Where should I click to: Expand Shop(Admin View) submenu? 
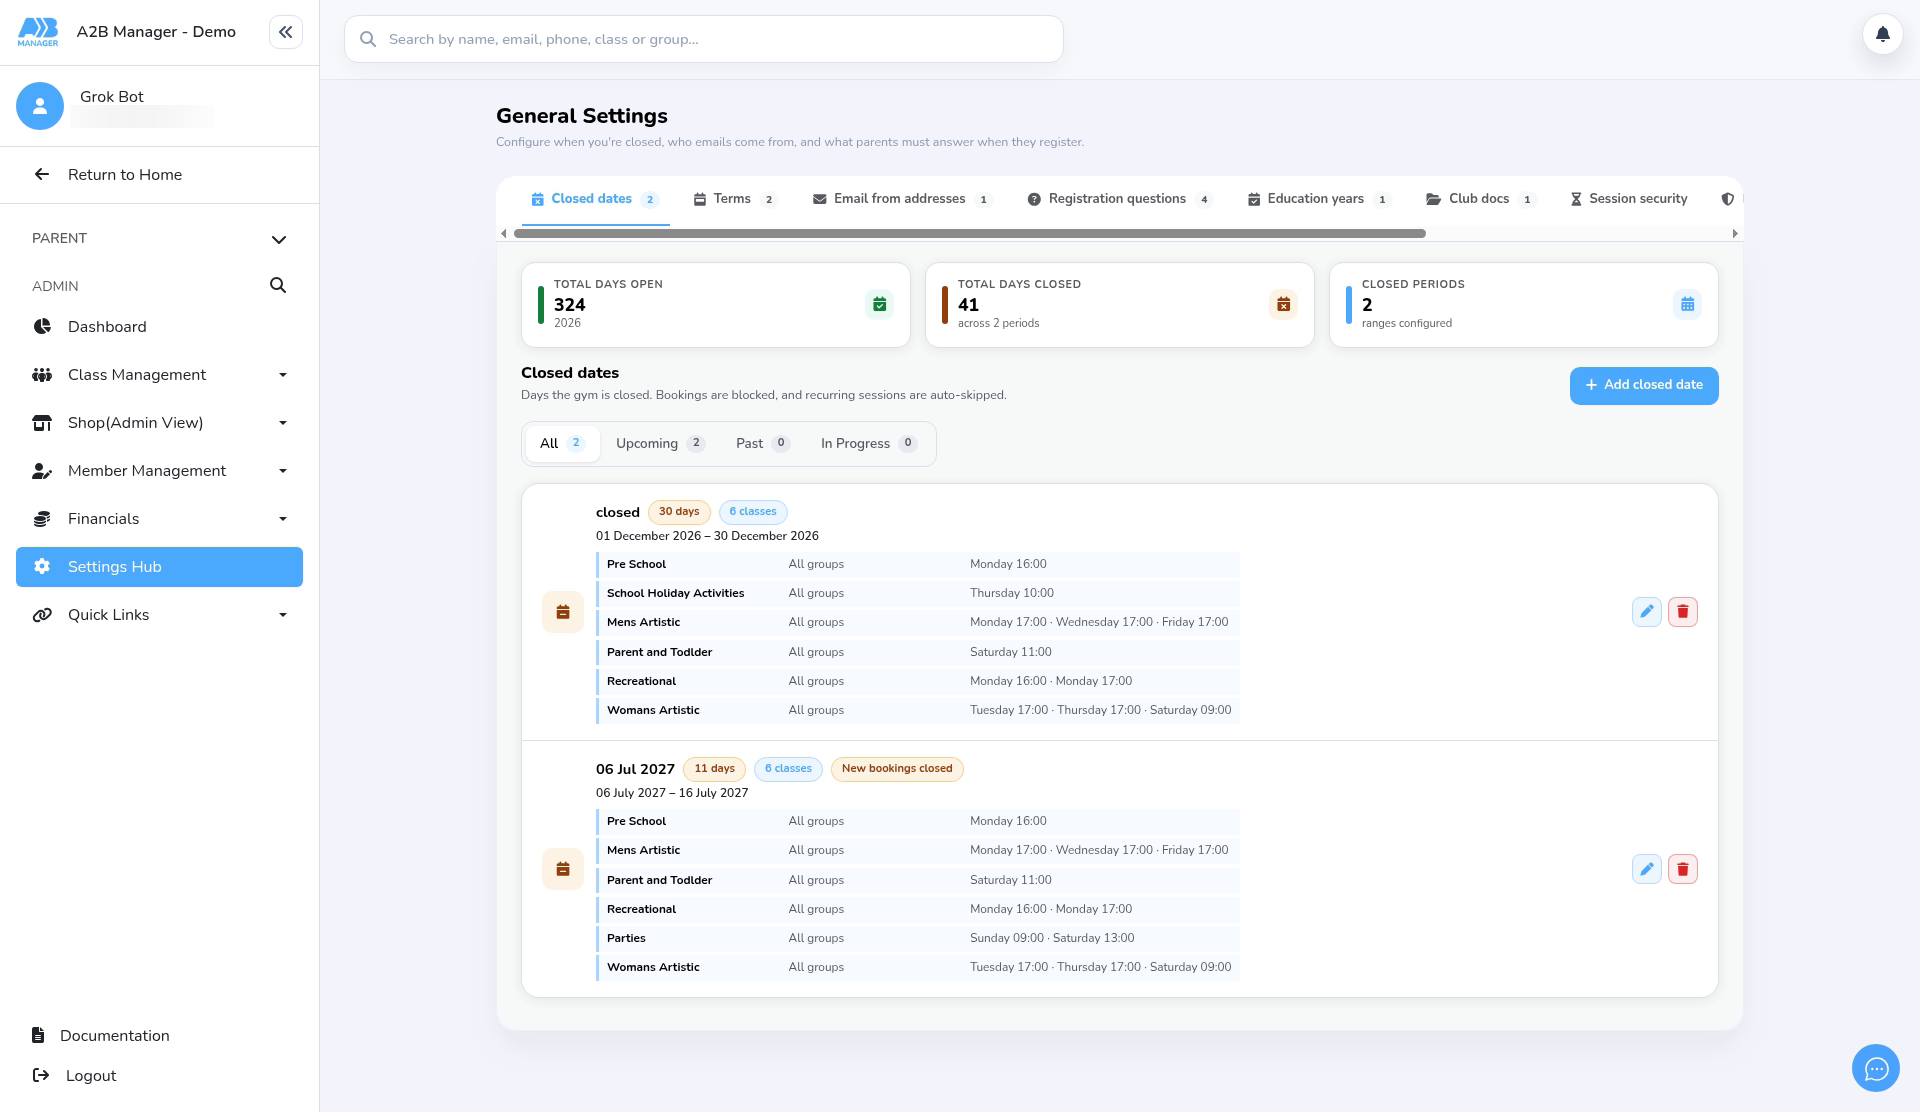pos(283,423)
